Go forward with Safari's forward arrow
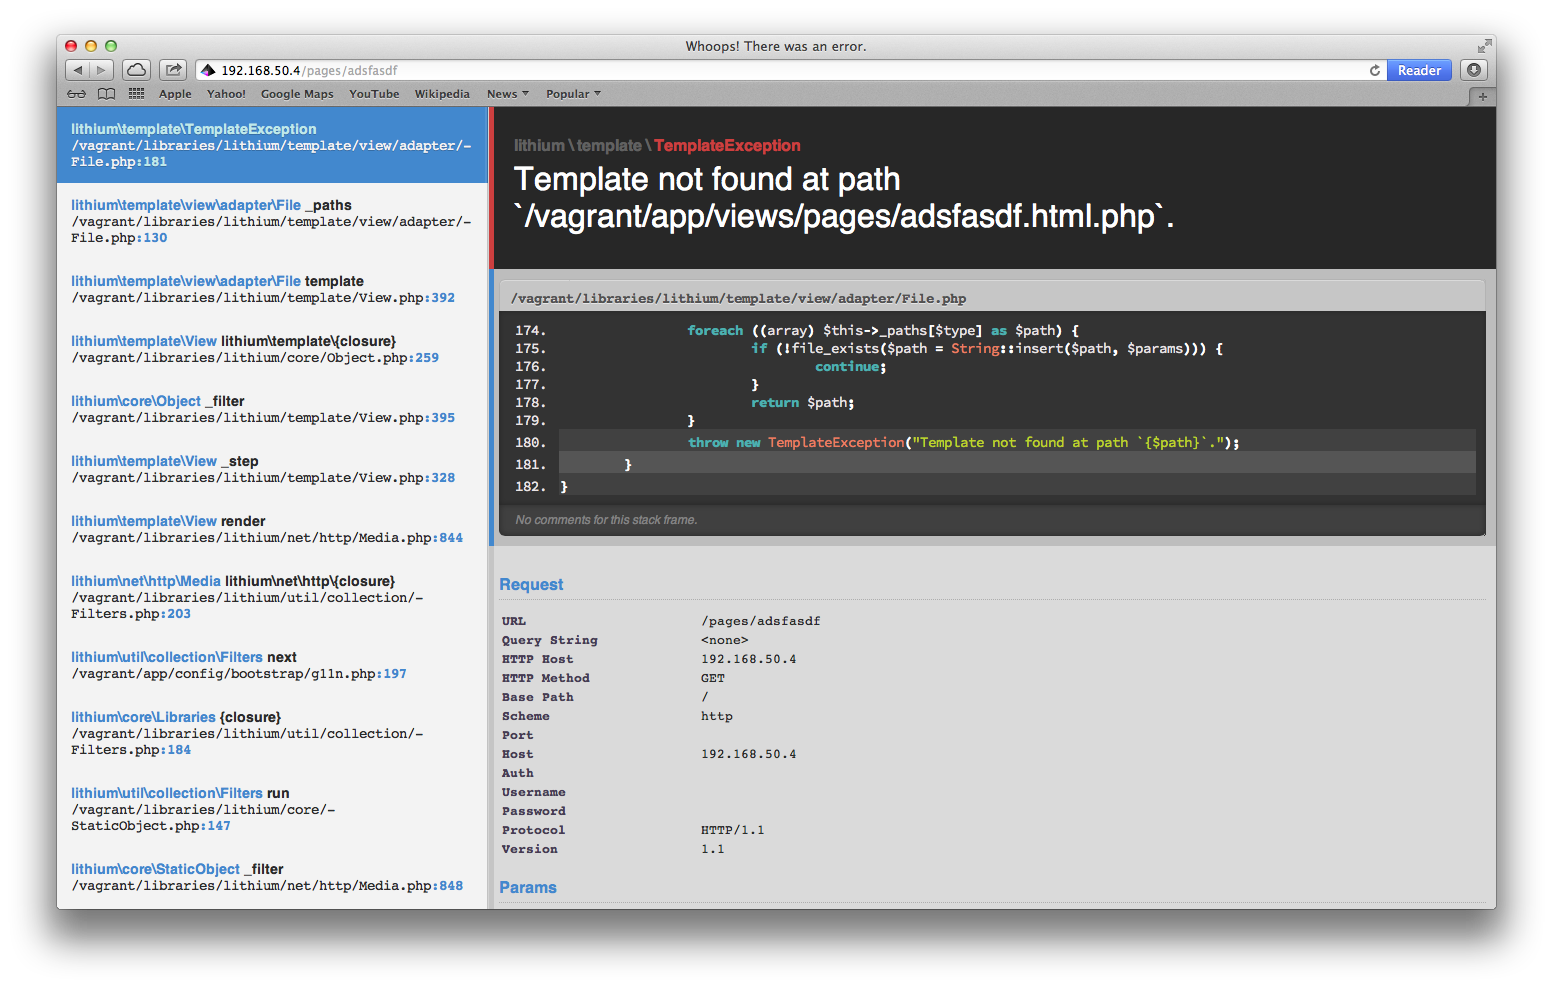 point(101,70)
